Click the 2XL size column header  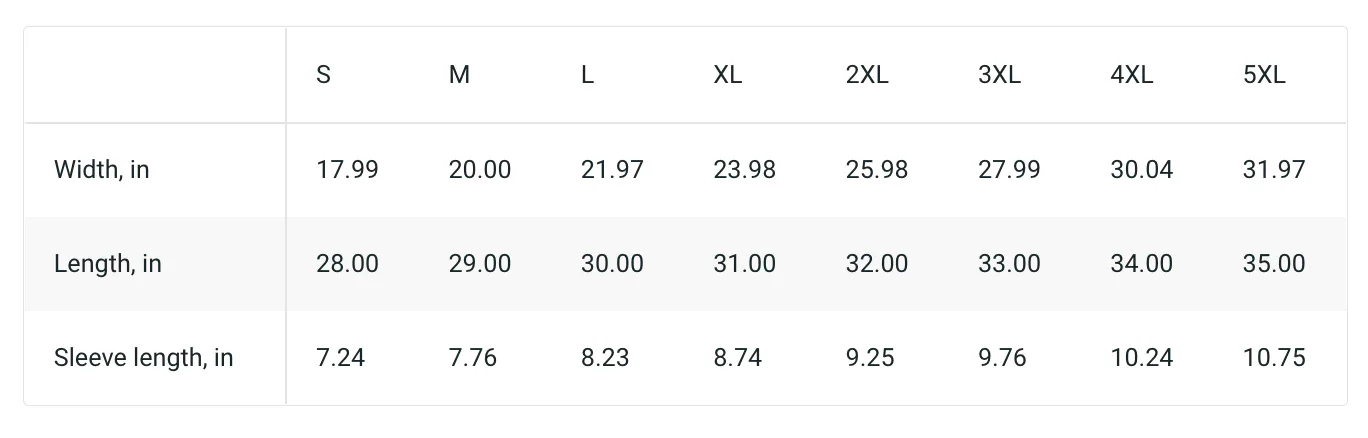click(x=867, y=75)
